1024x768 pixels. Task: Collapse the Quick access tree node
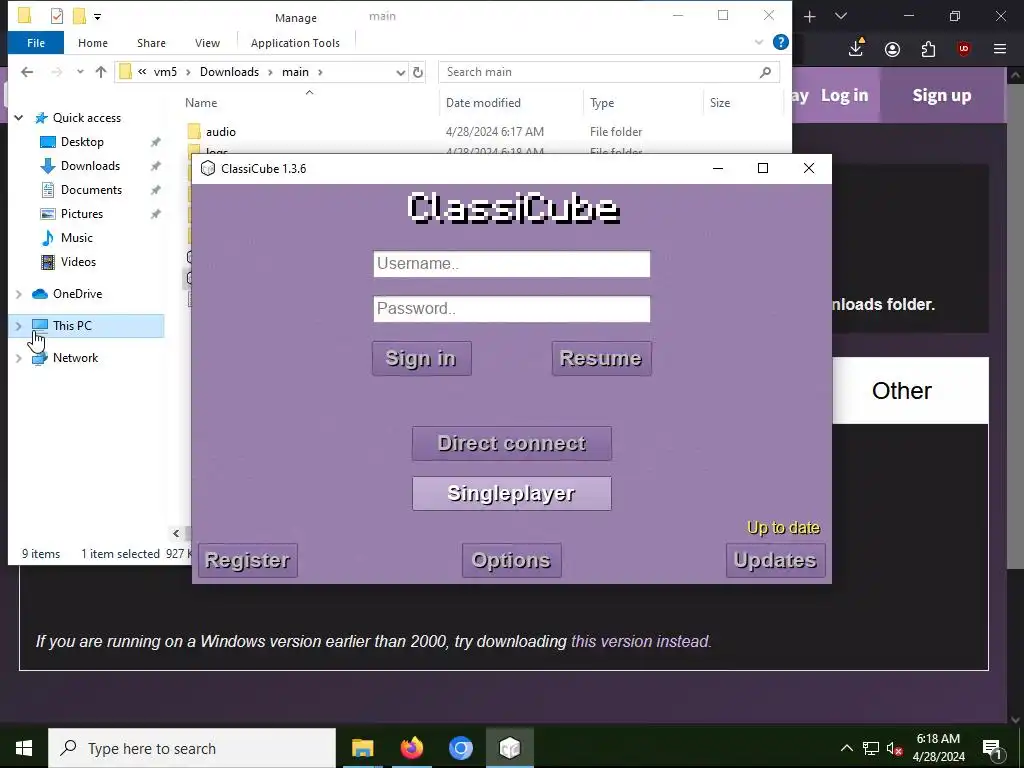pos(19,118)
